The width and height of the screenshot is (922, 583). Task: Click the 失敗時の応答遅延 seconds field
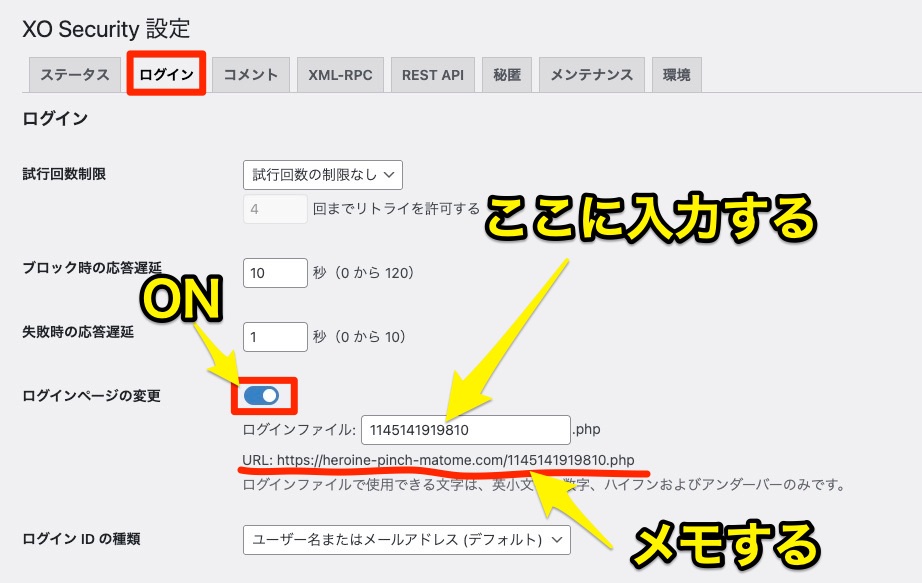[274, 337]
